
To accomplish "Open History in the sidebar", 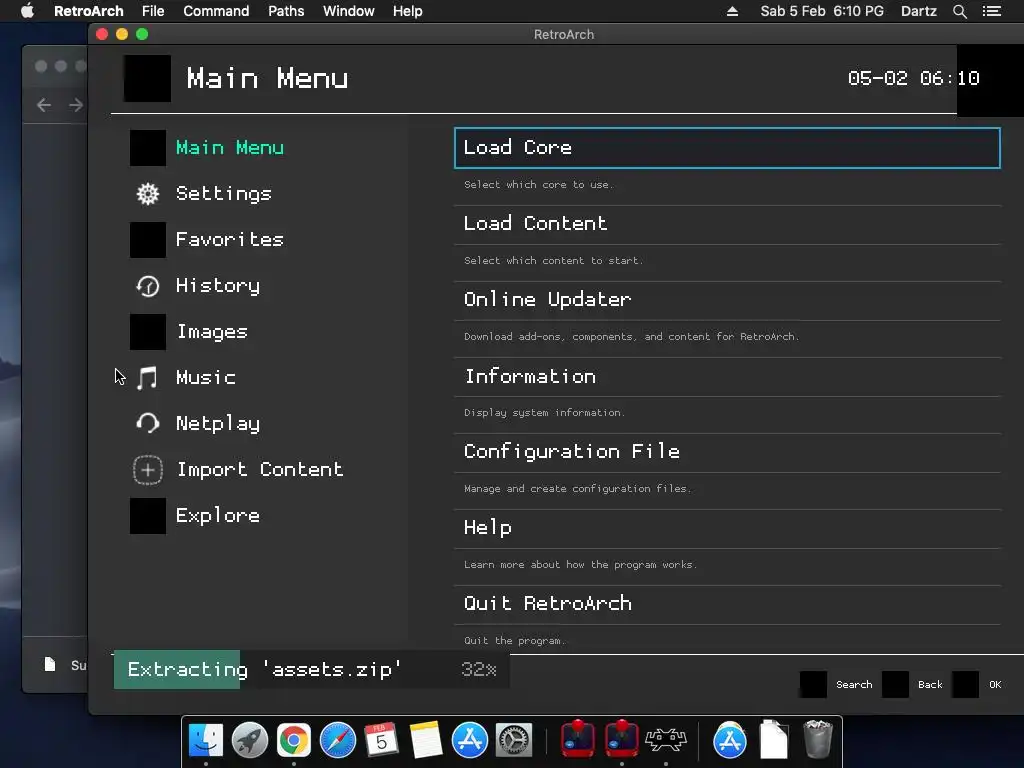I will (218, 286).
